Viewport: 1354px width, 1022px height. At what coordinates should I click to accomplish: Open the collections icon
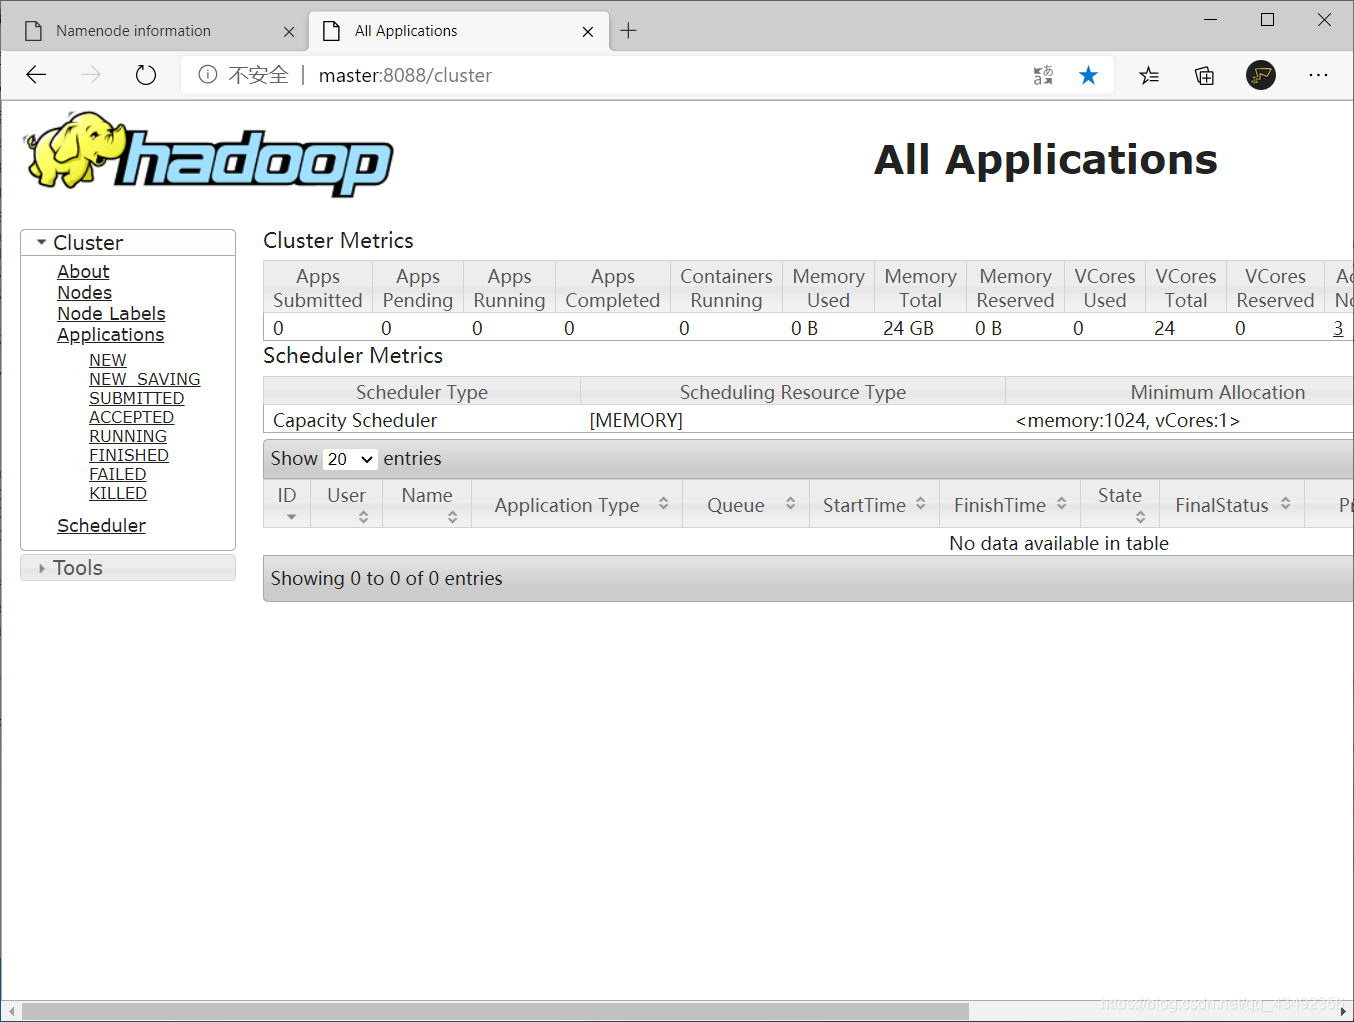pos(1205,75)
